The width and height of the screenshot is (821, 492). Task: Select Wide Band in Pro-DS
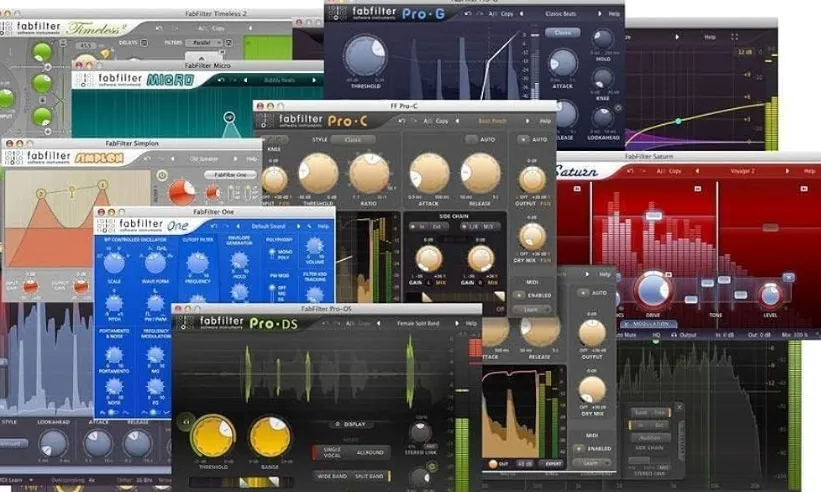[x=332, y=476]
